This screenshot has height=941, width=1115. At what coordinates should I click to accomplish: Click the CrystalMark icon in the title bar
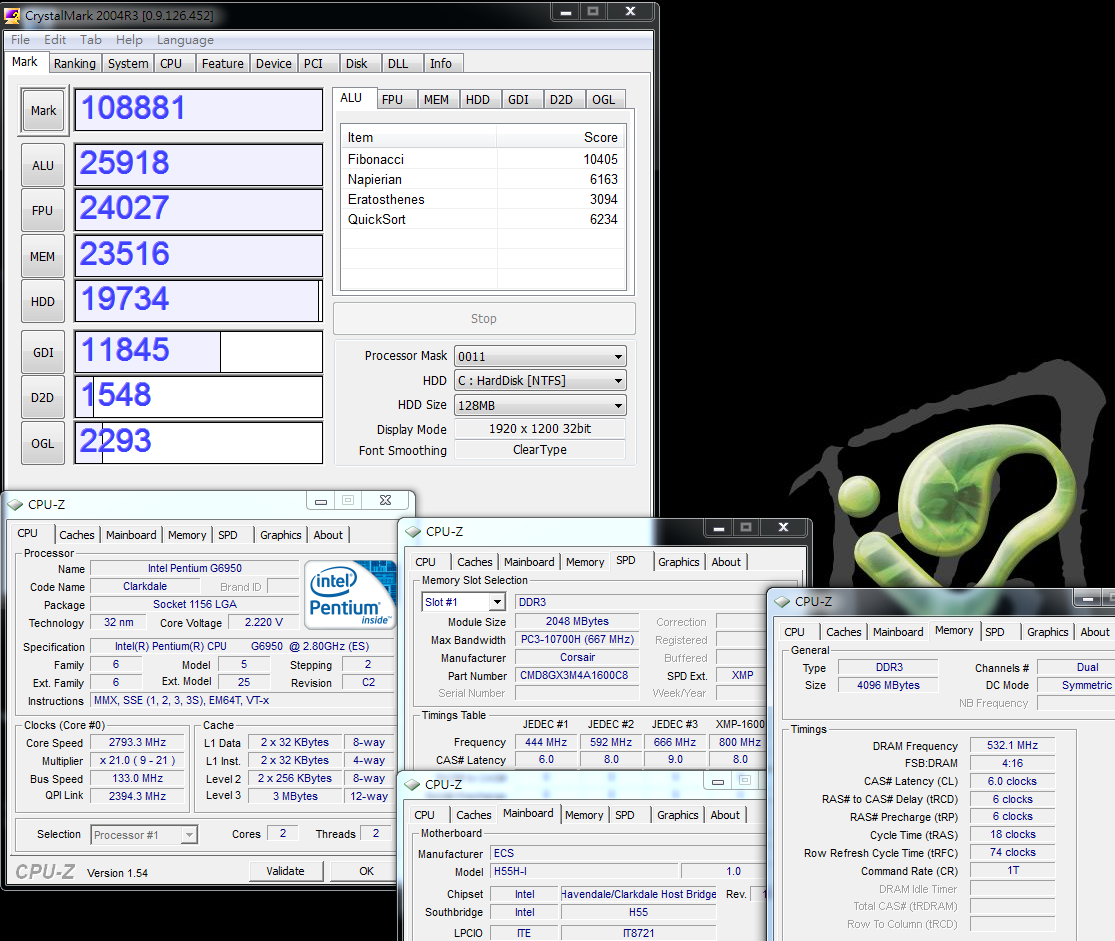[13, 16]
